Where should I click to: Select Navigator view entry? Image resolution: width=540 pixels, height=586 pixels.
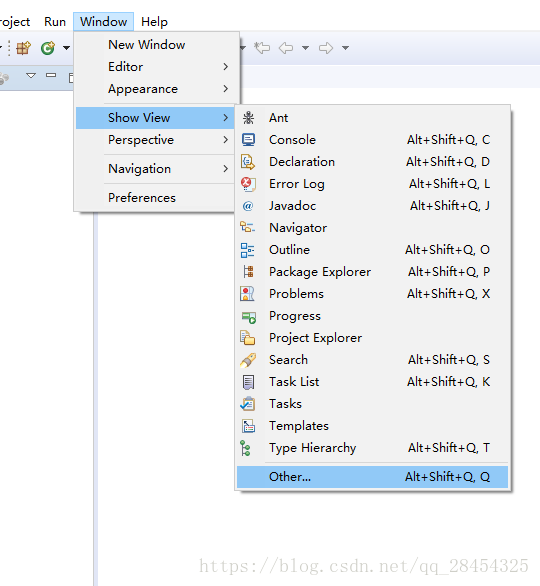[x=373, y=228]
